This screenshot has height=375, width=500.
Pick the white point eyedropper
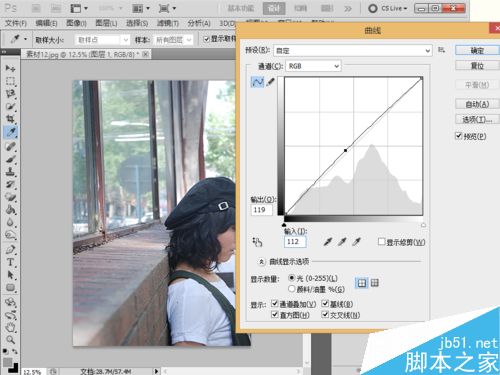[356, 242]
